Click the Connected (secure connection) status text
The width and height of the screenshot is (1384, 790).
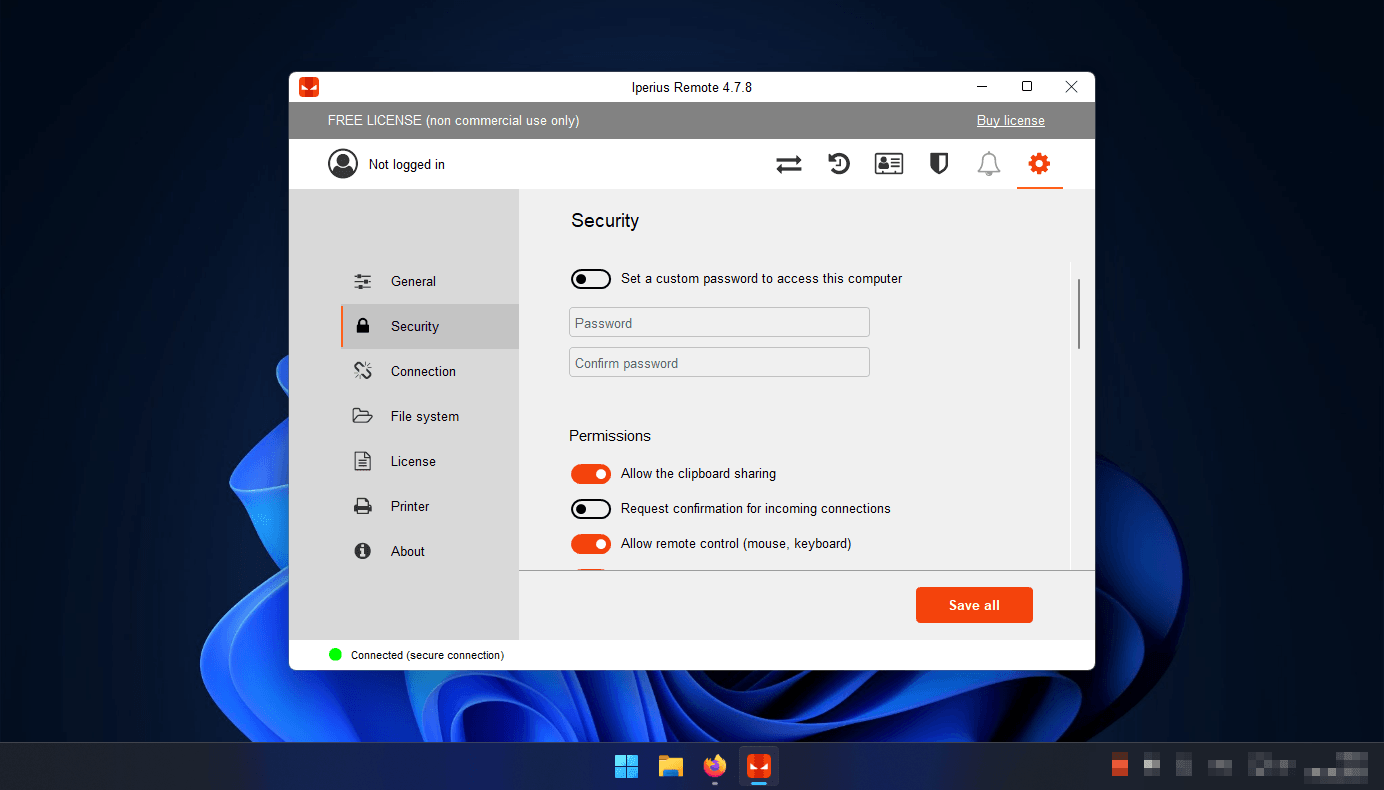click(427, 655)
